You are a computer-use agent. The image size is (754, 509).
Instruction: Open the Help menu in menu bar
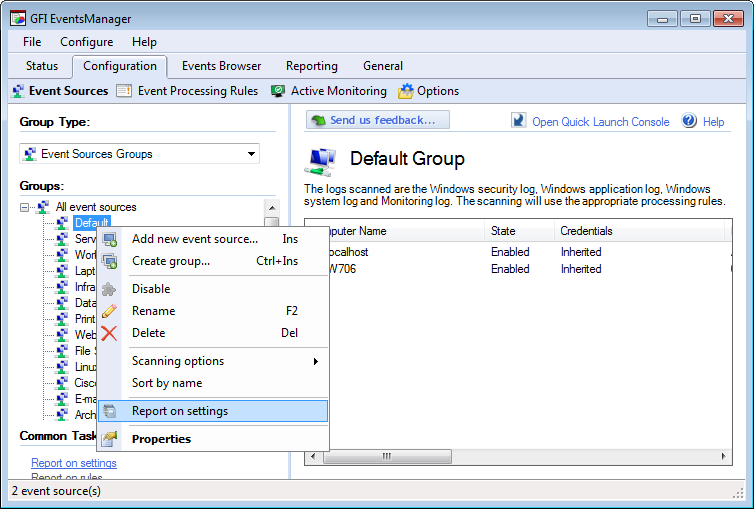point(144,42)
